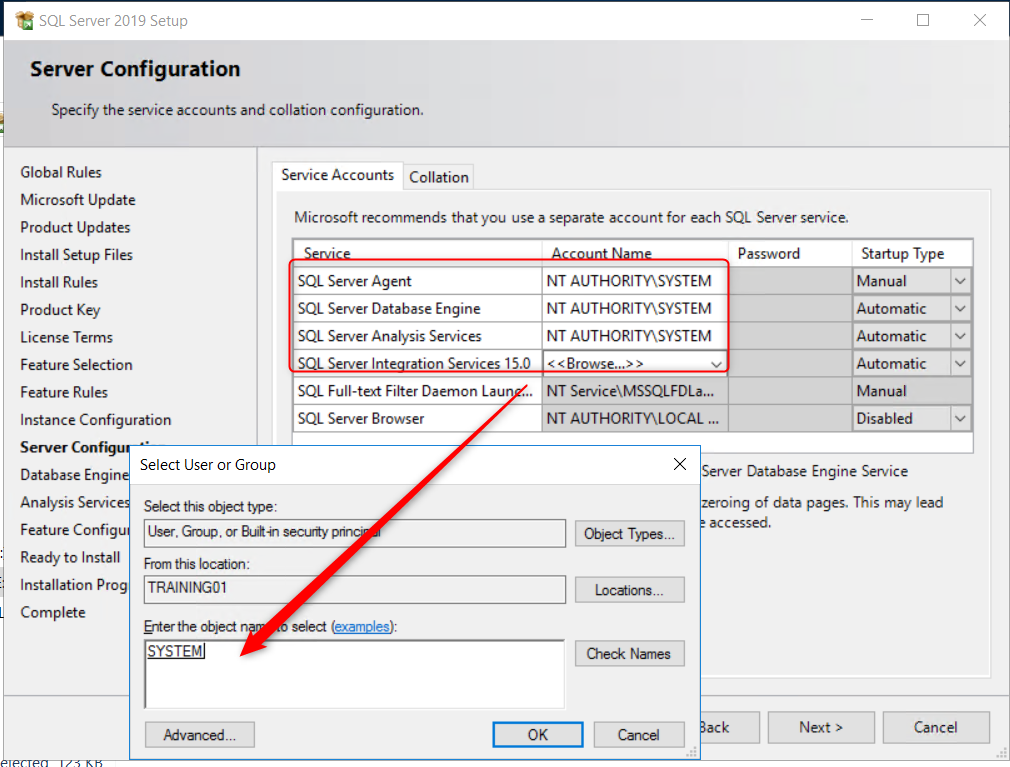Screen dimensions: 1010x767
Task: Cancel the SQL Server setup wizard
Action: [x=936, y=728]
